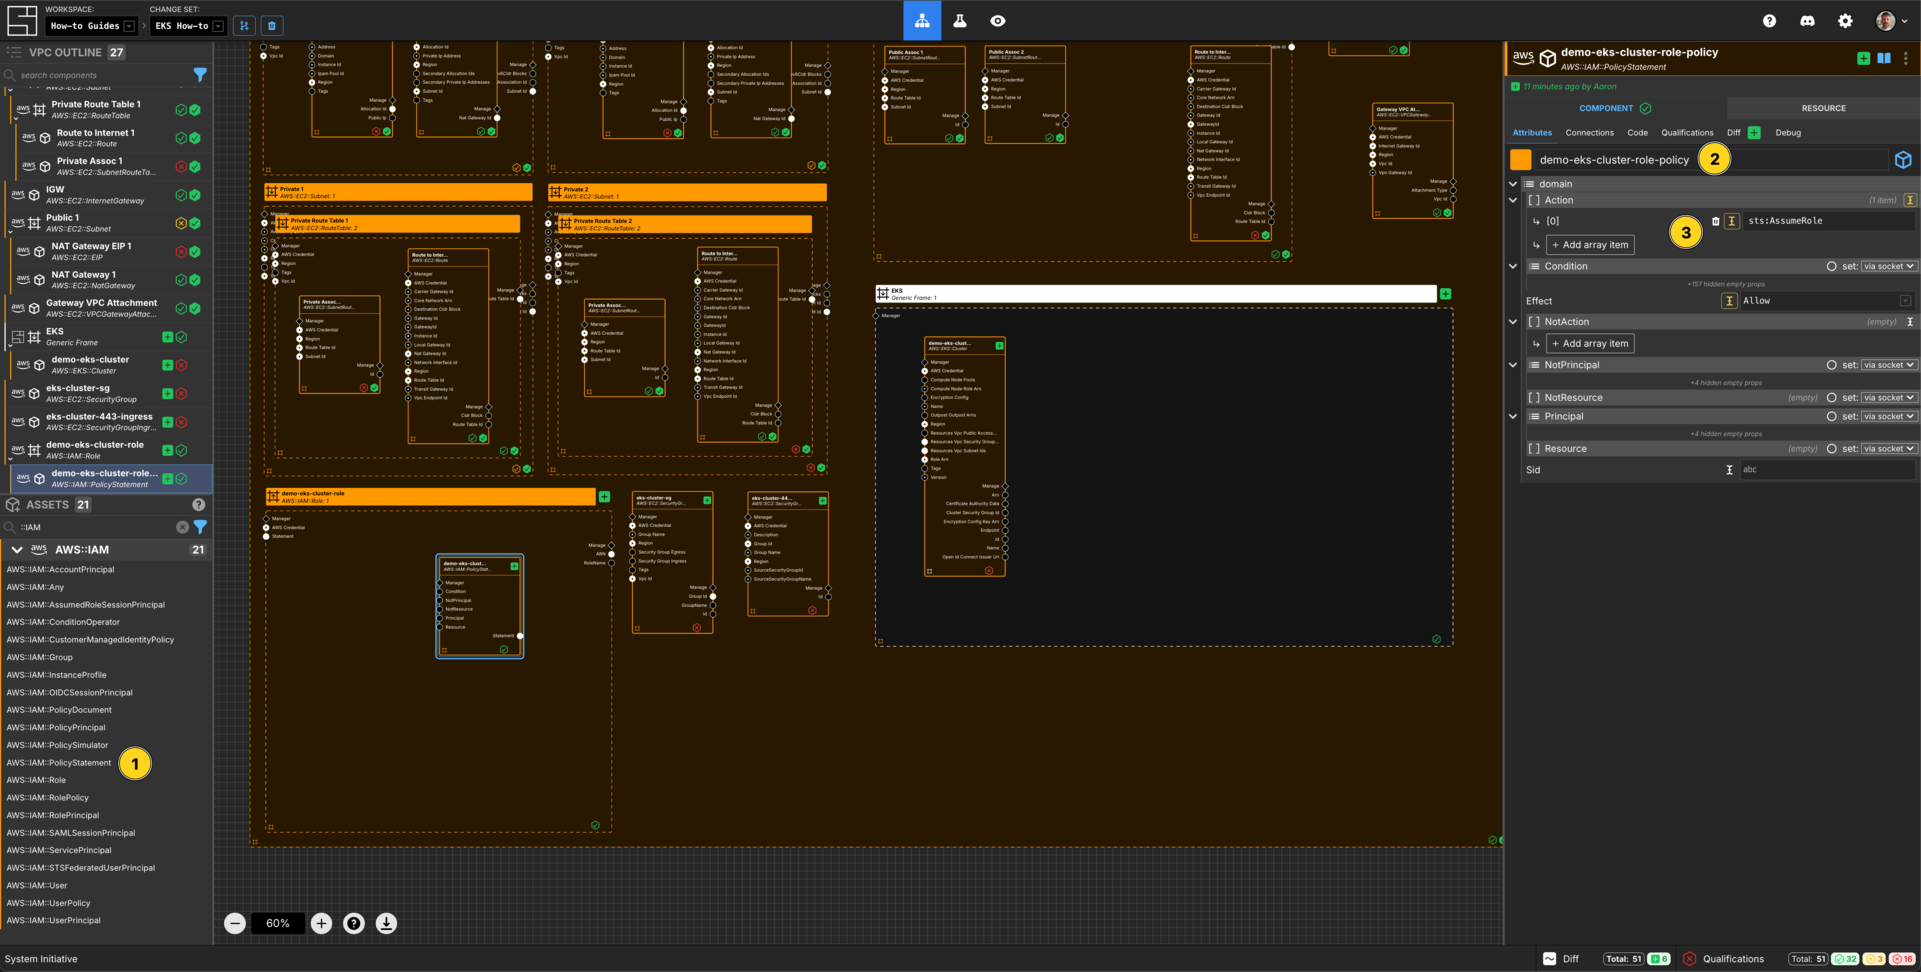This screenshot has height=972, width=1921.
Task: Select NAT Gateway EIP 1 in outline
Action: [x=106, y=251]
